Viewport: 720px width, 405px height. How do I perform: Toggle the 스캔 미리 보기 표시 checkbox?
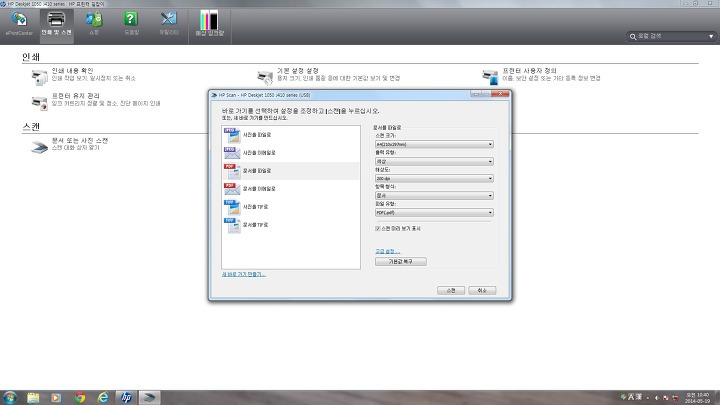(378, 228)
